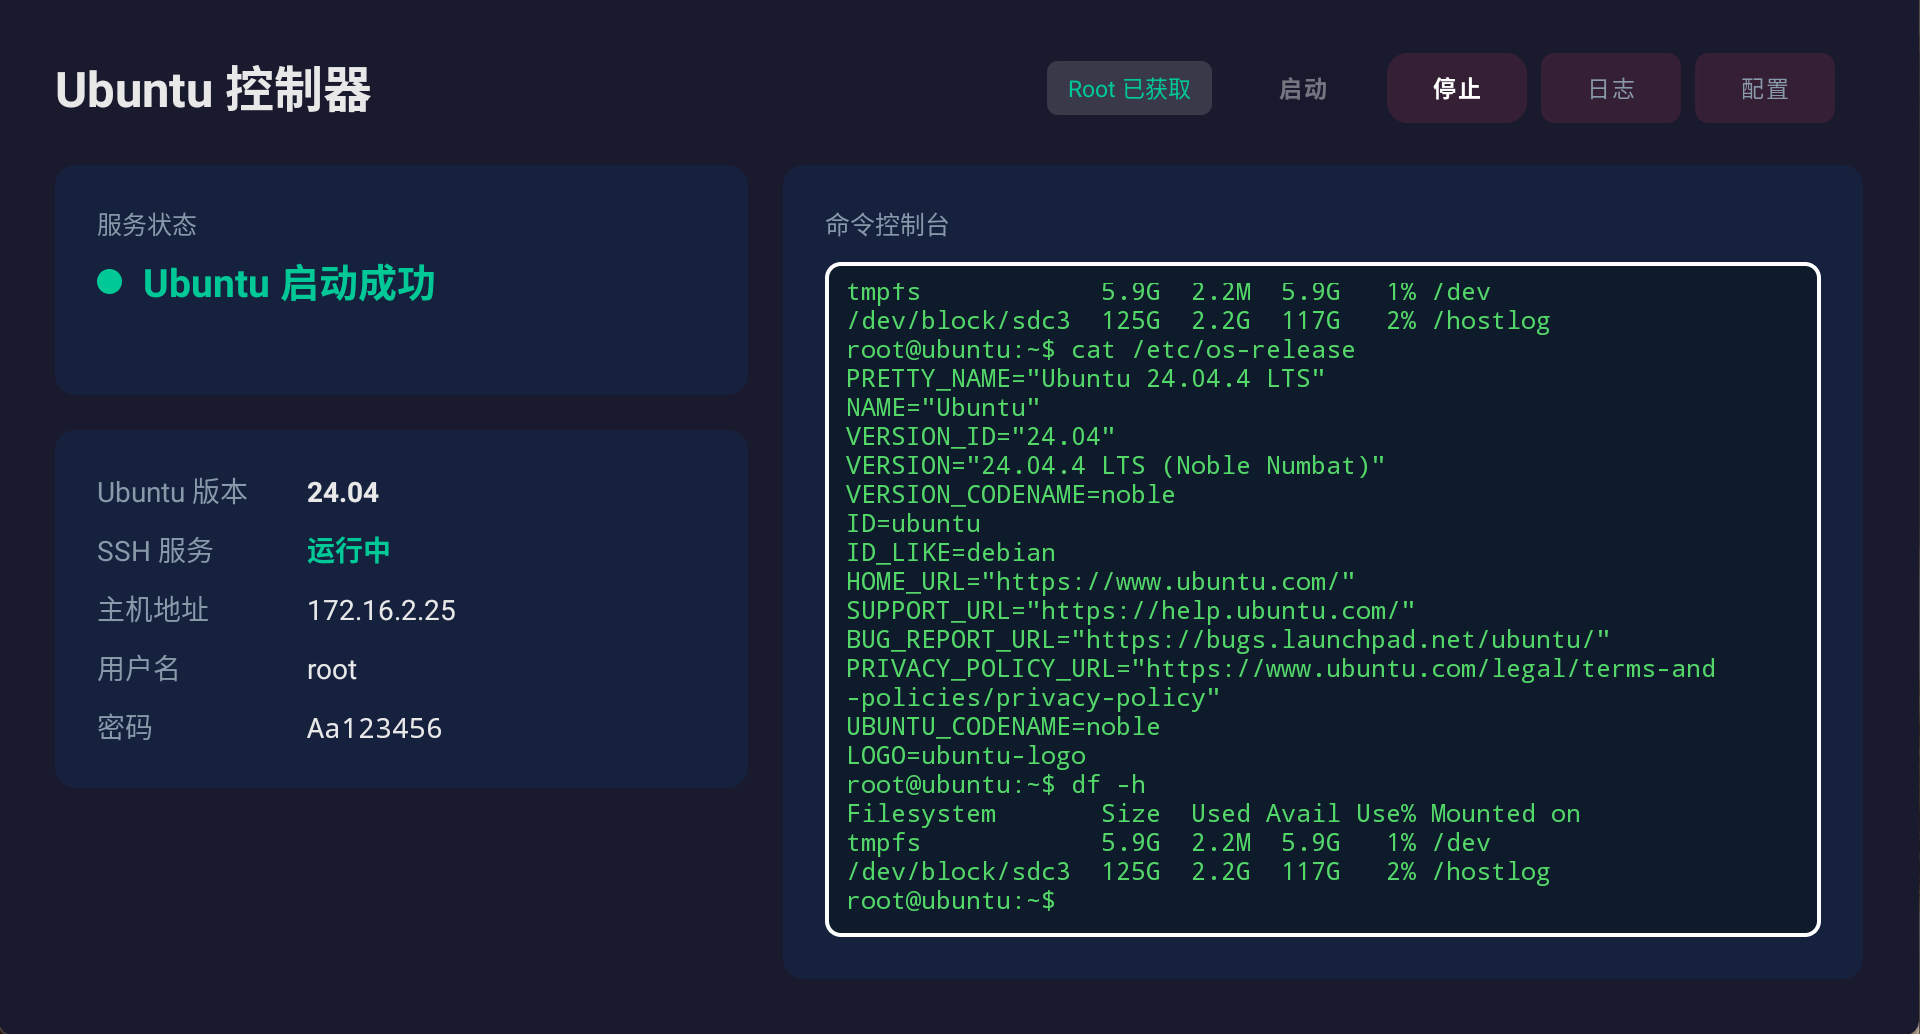Click the 命令控制台 heading
Screen dimensions: 1920x1034
(887, 225)
